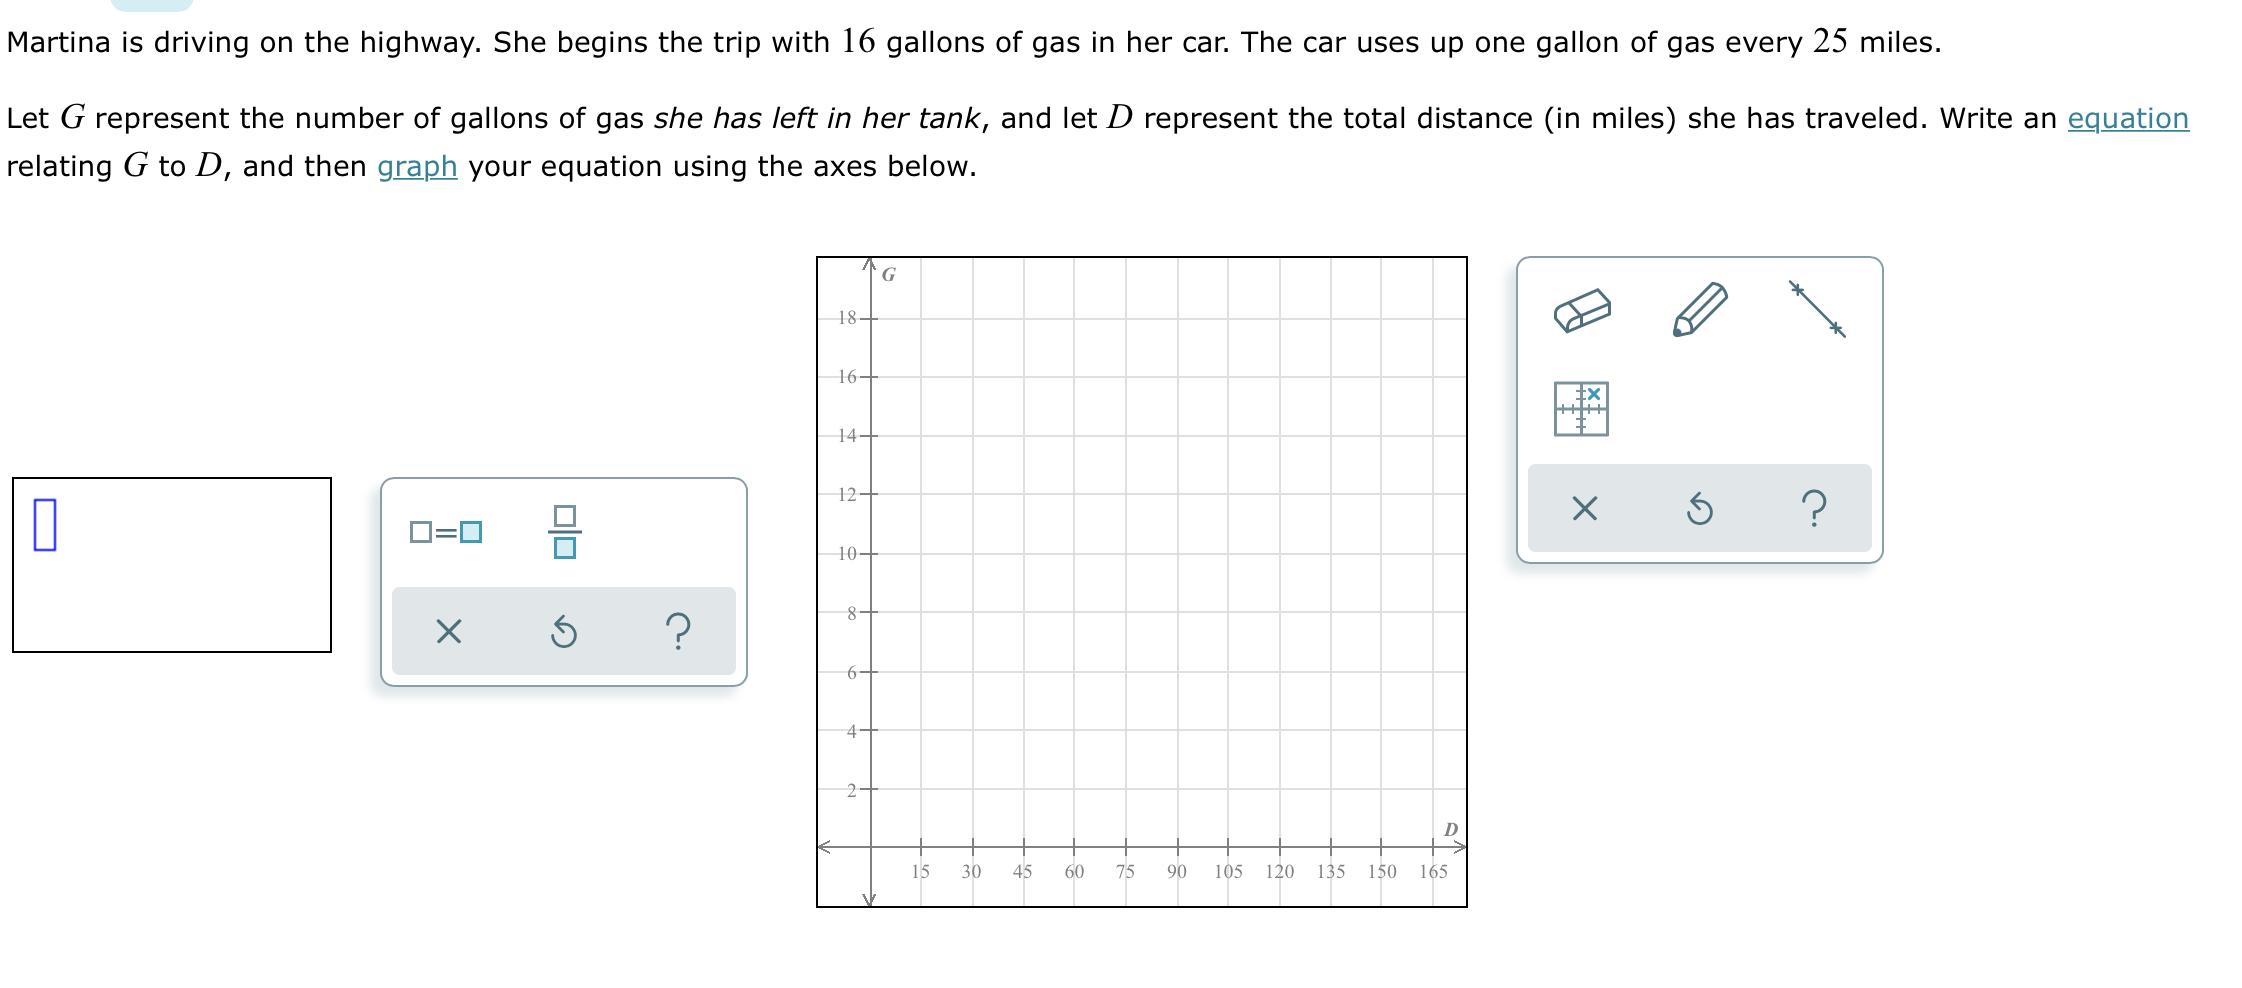The height and width of the screenshot is (988, 2242).
Task: Clear the equation answer box
Action: coord(449,631)
